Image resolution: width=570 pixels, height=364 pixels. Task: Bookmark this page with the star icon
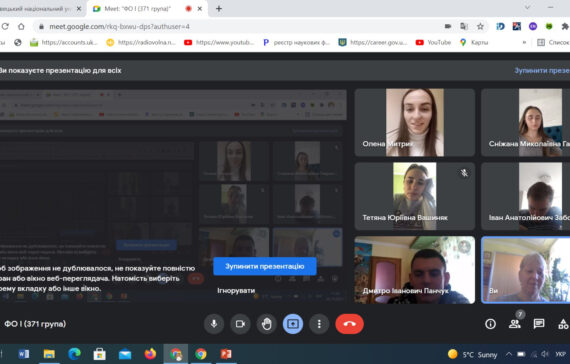pos(480,26)
